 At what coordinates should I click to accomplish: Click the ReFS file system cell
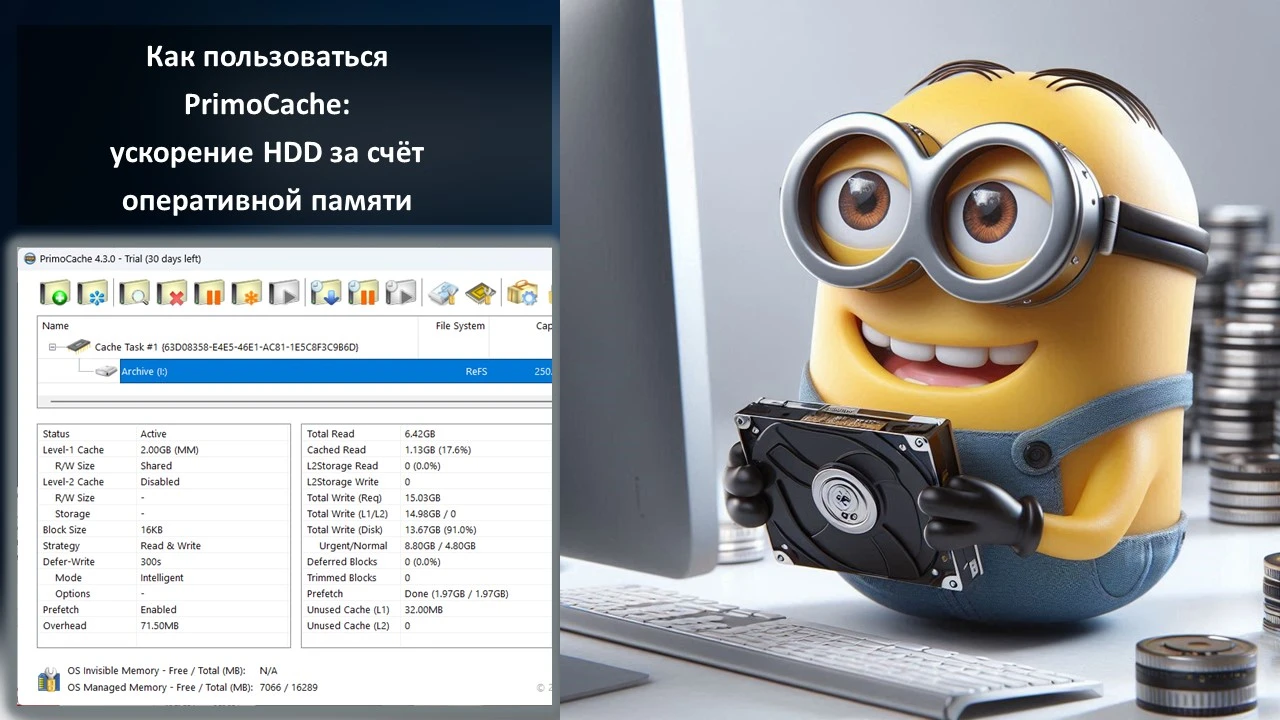[x=475, y=371]
